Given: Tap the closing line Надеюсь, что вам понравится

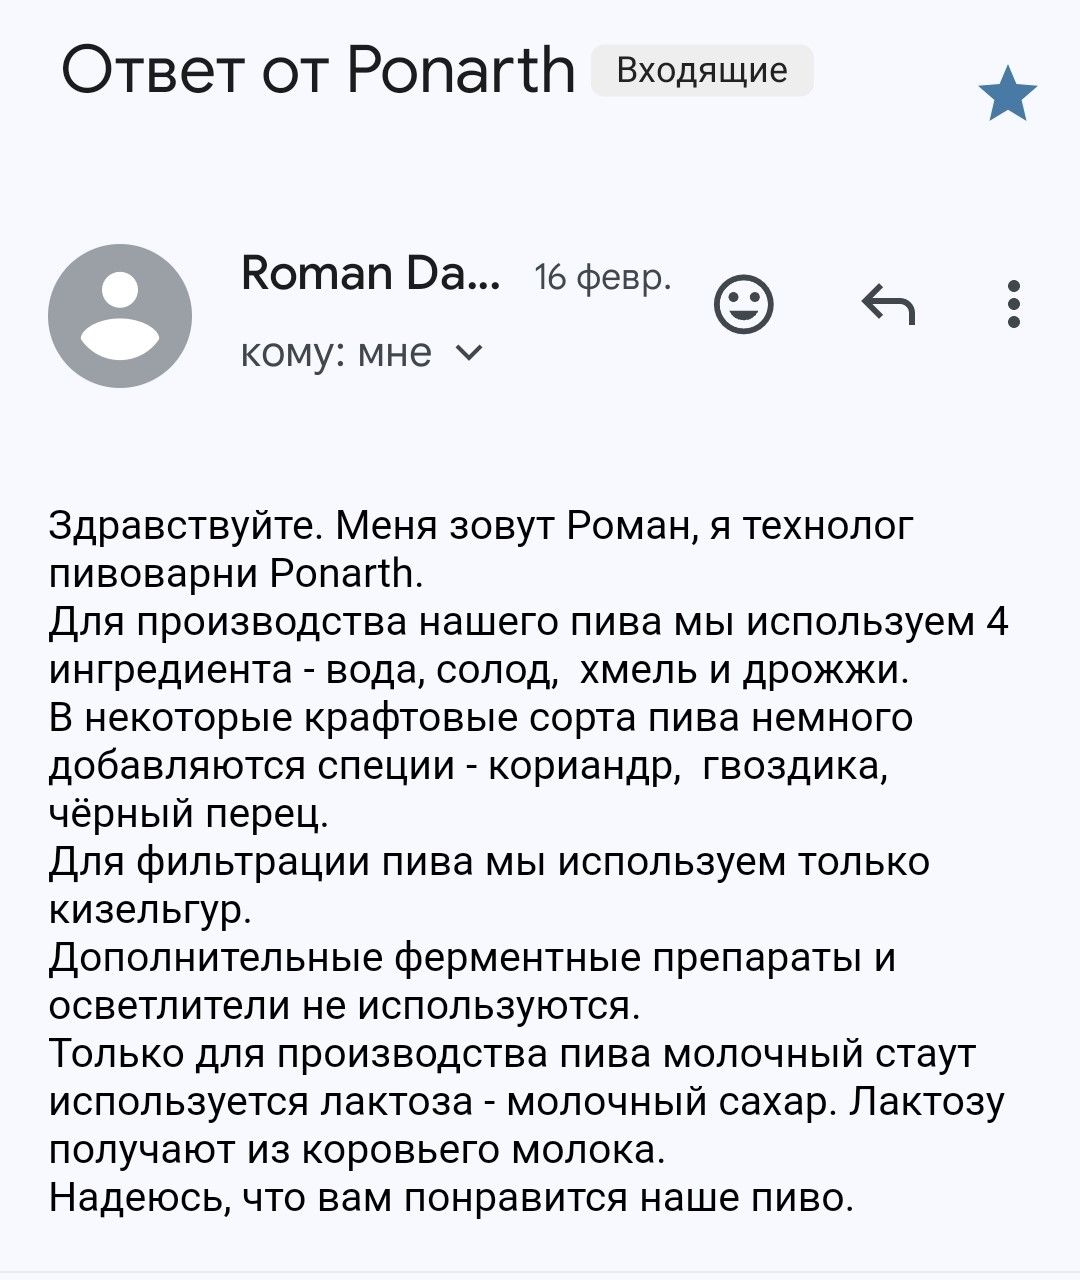Looking at the screenshot, I should pos(452,1198).
